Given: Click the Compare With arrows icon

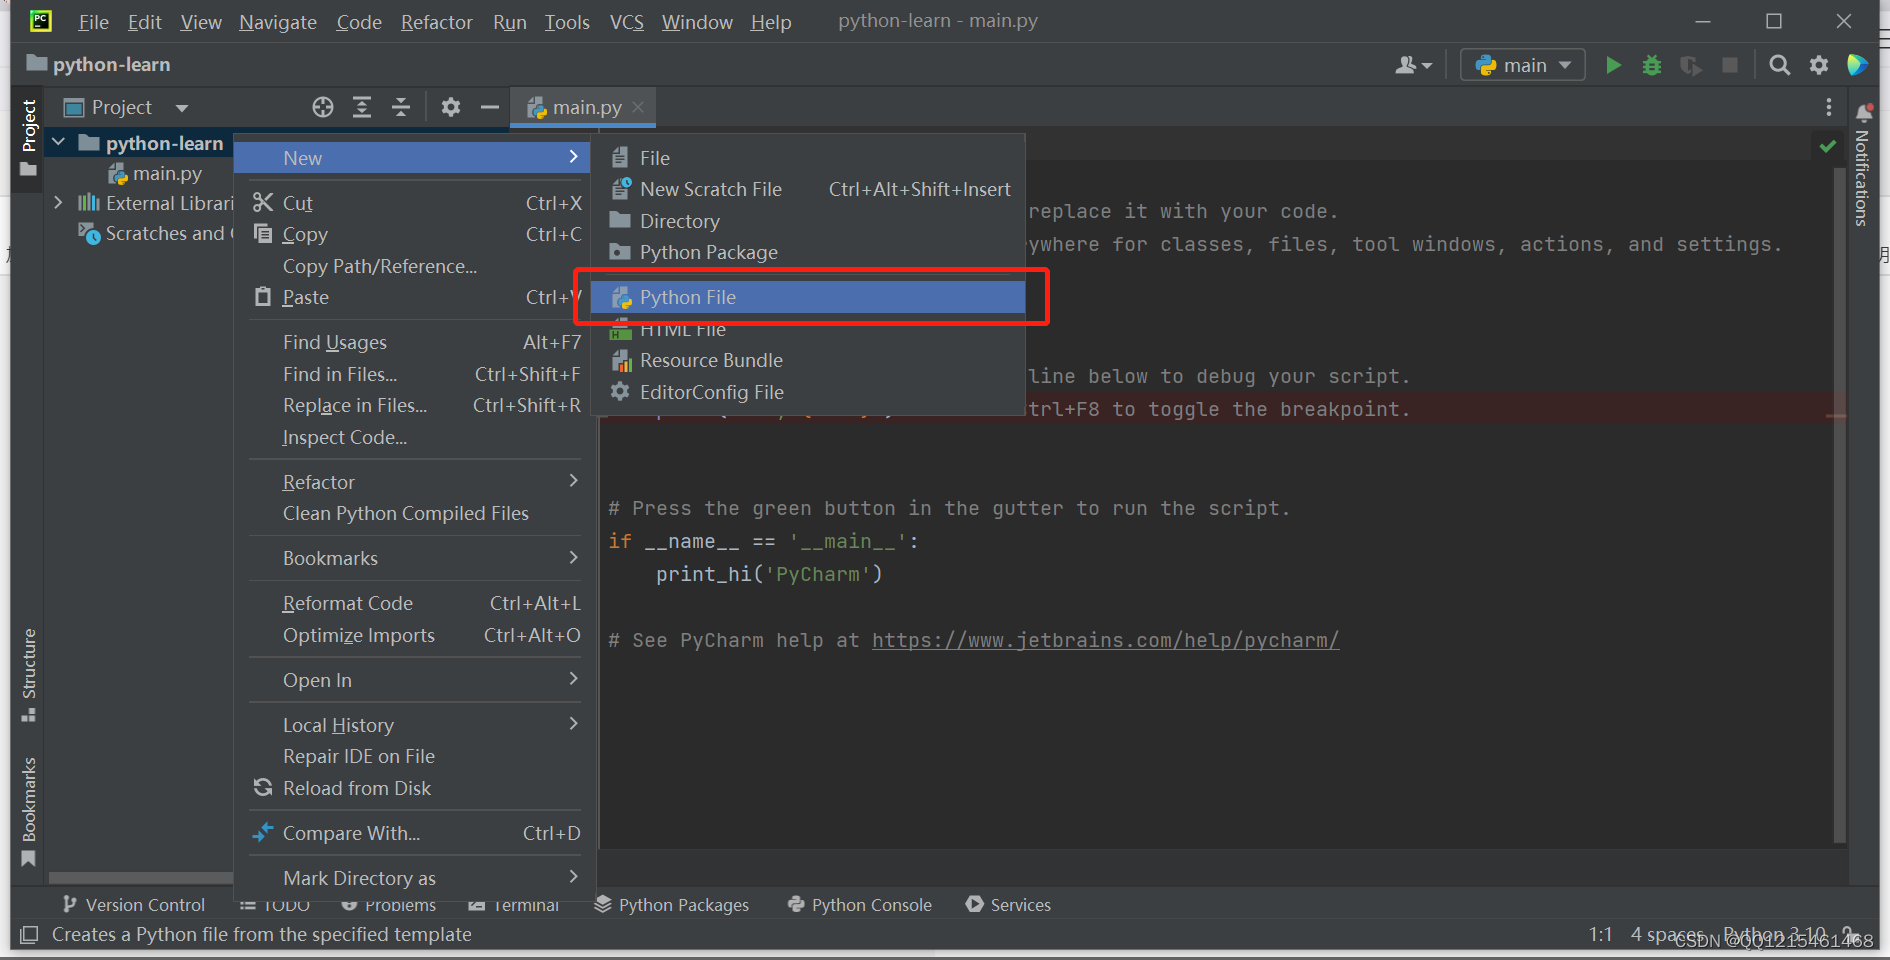Looking at the screenshot, I should (263, 832).
